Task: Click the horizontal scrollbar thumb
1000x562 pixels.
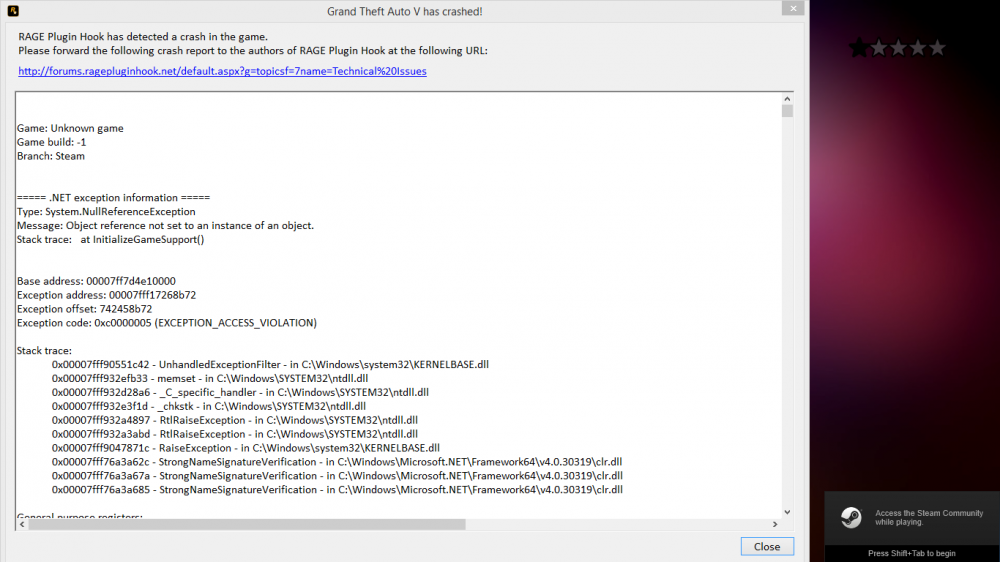Action: click(x=247, y=524)
